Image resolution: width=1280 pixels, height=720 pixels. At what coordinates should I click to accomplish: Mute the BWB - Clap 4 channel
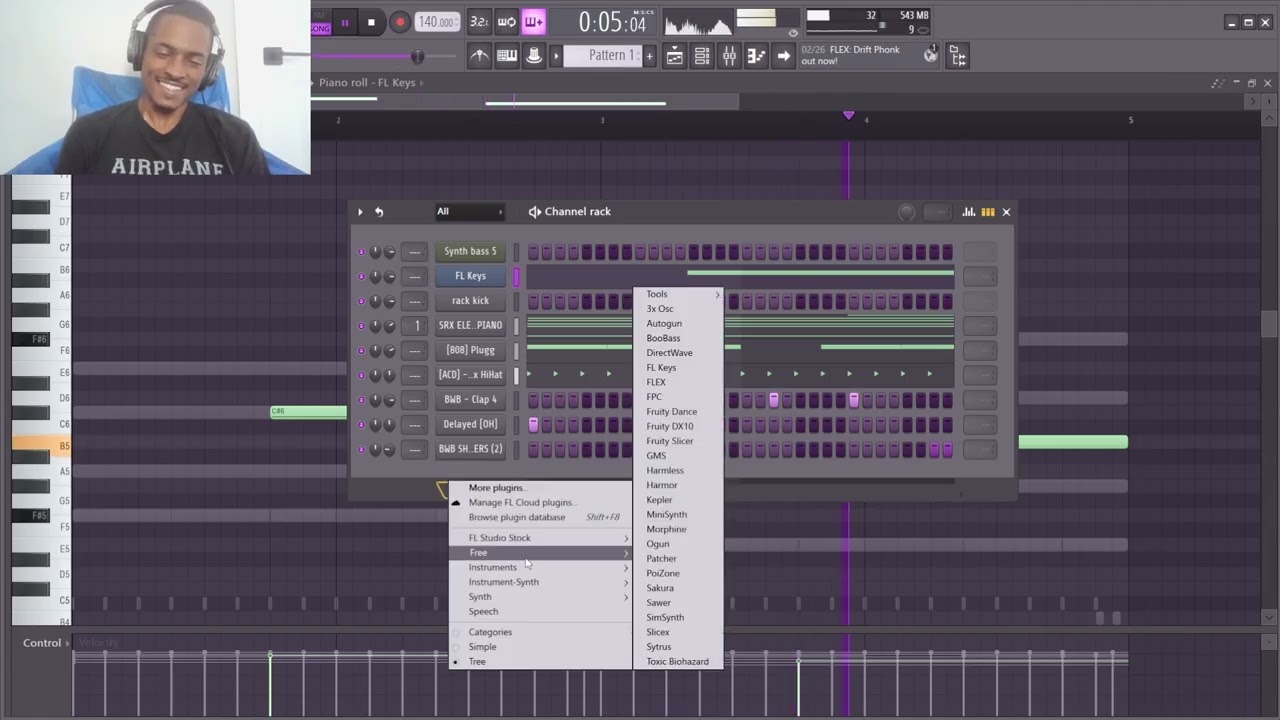point(361,400)
